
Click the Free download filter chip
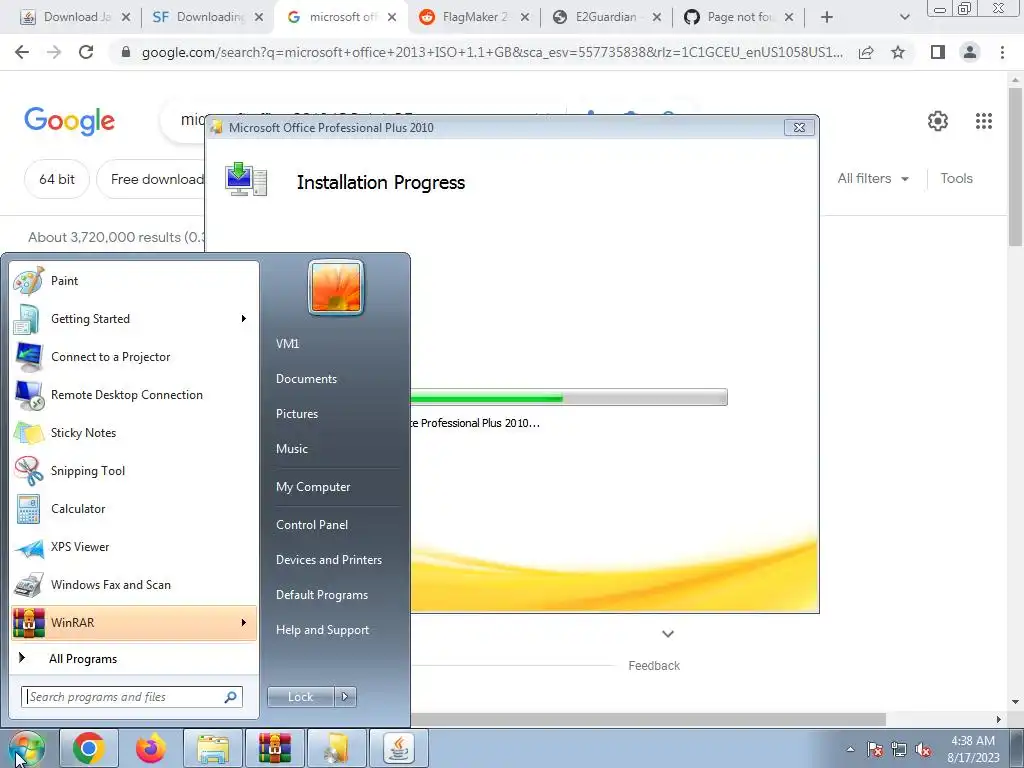(x=152, y=179)
